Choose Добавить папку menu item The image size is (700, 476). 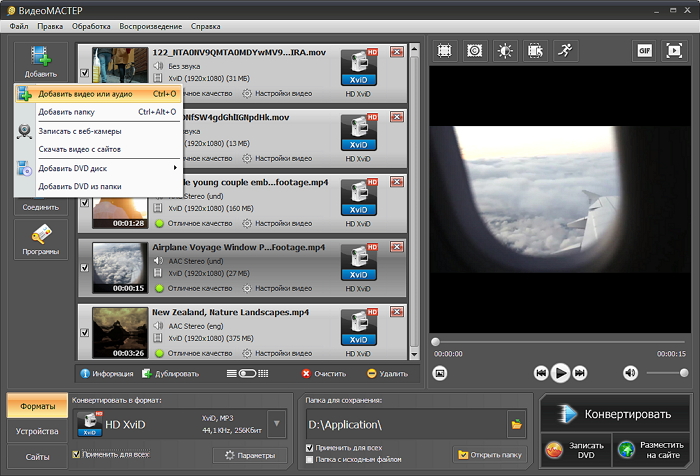(98, 112)
